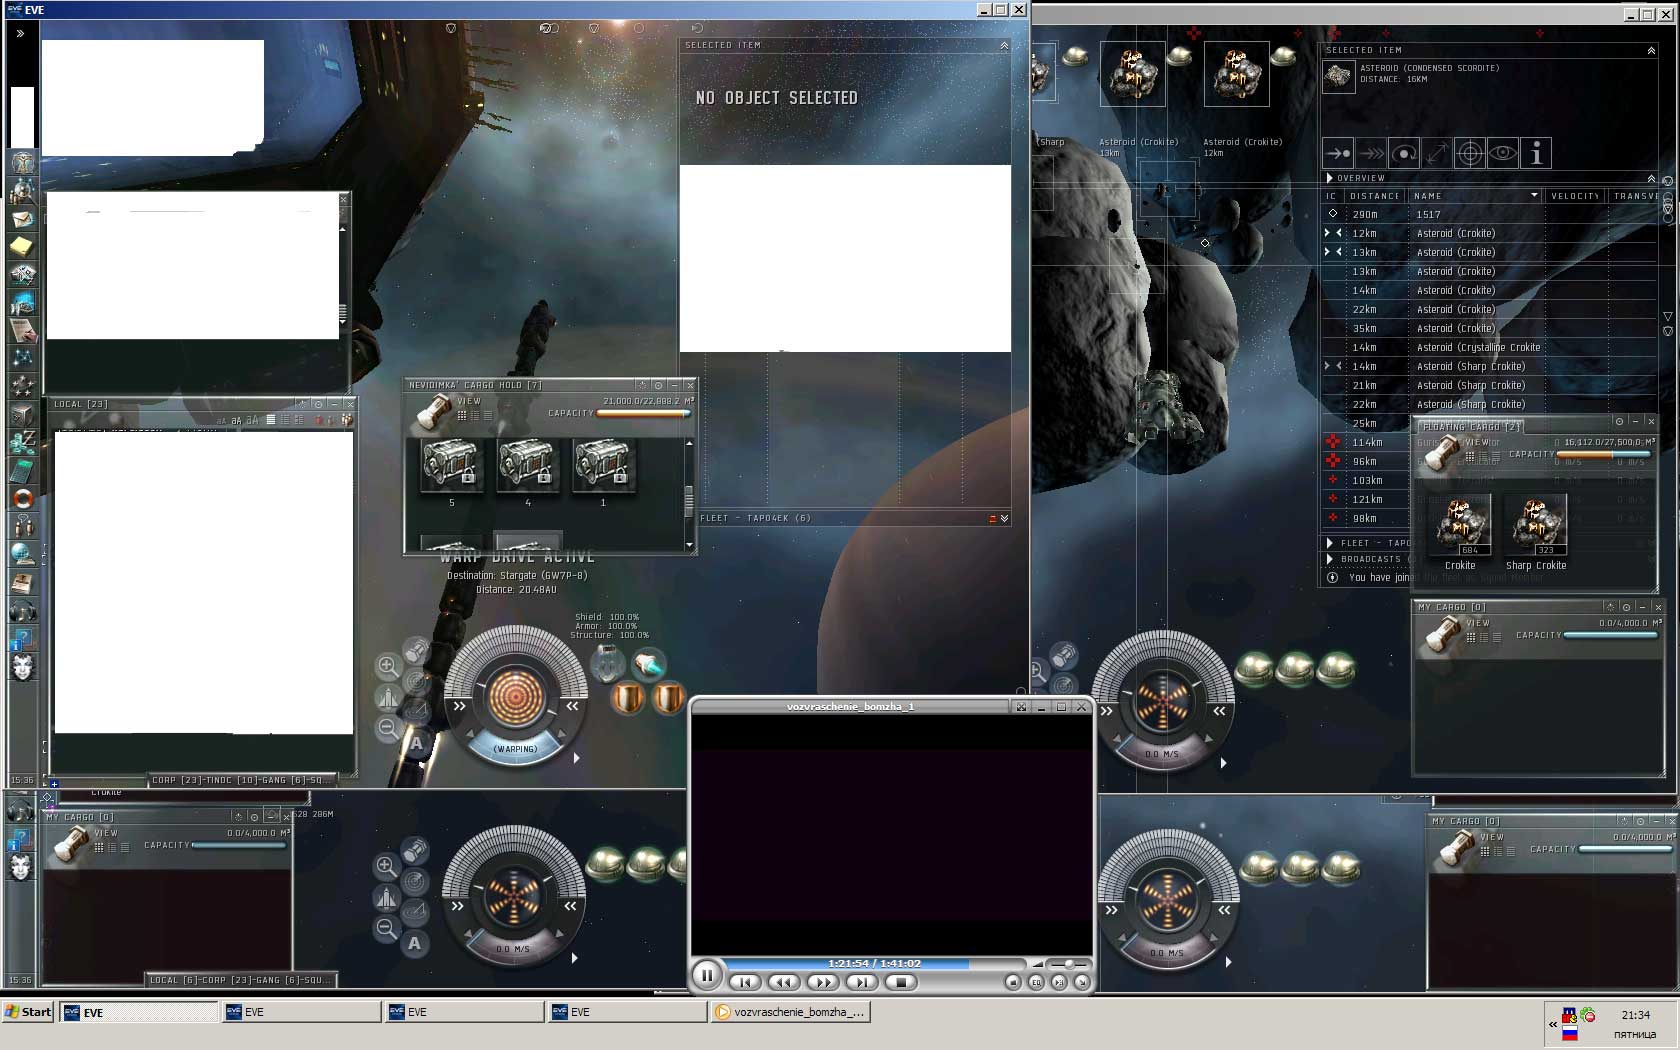Click the Orbit icon for the selected asteroid

(x=1404, y=153)
